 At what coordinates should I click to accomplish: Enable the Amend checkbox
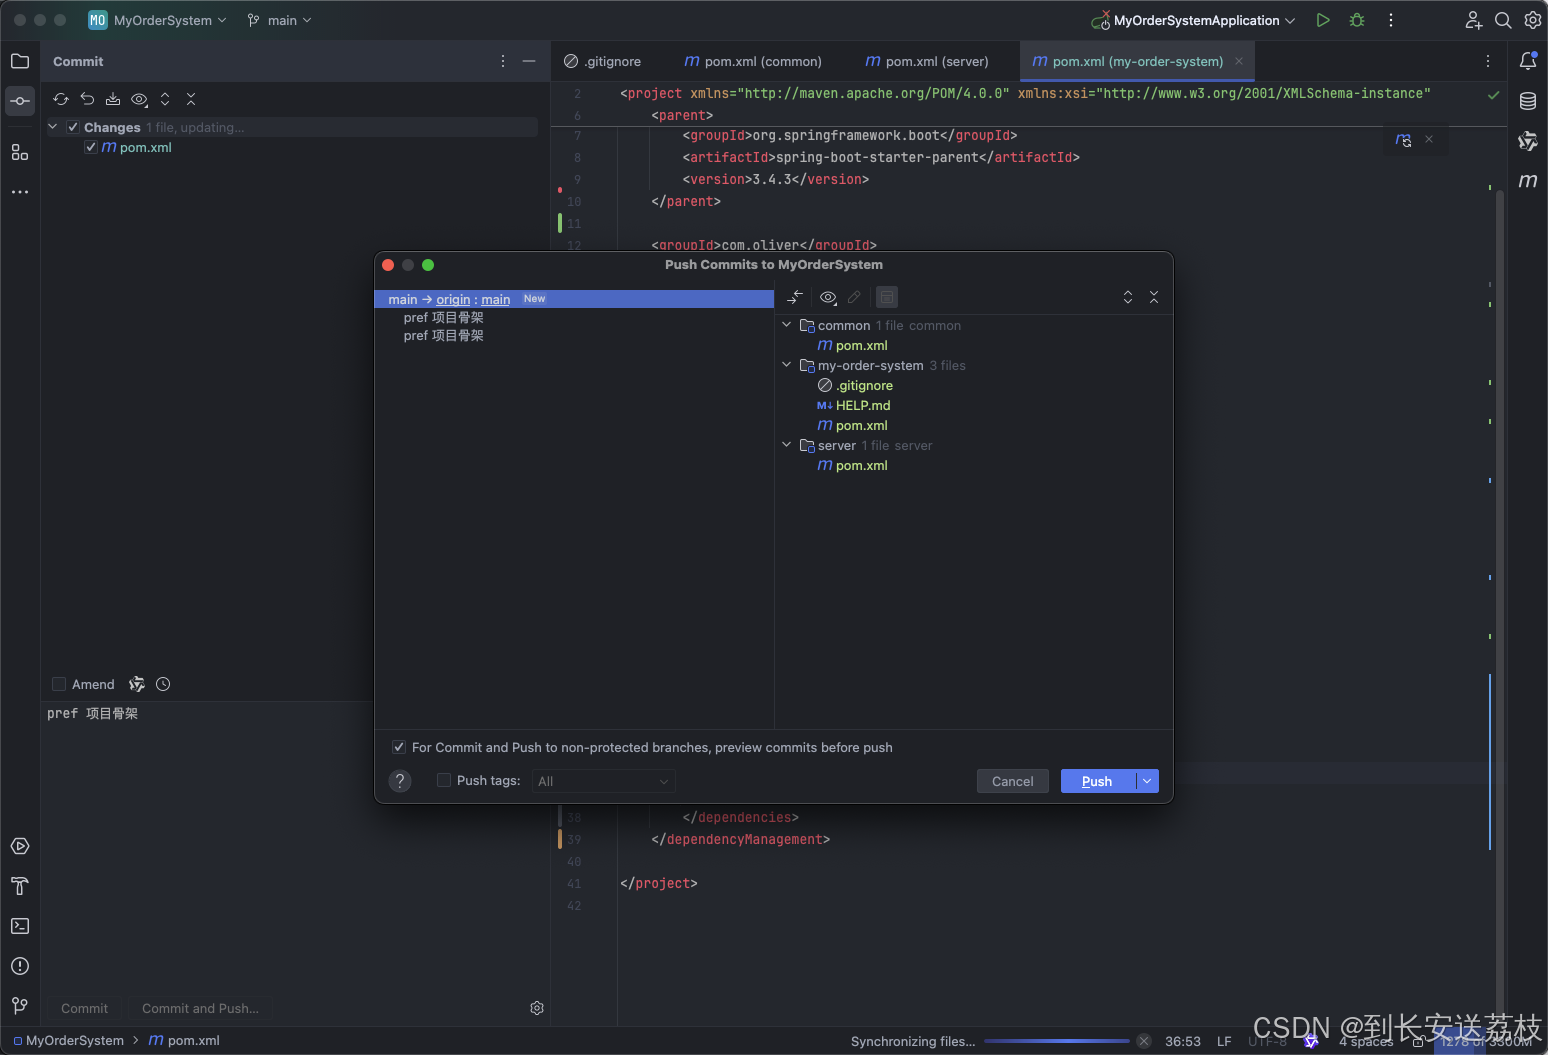(59, 684)
